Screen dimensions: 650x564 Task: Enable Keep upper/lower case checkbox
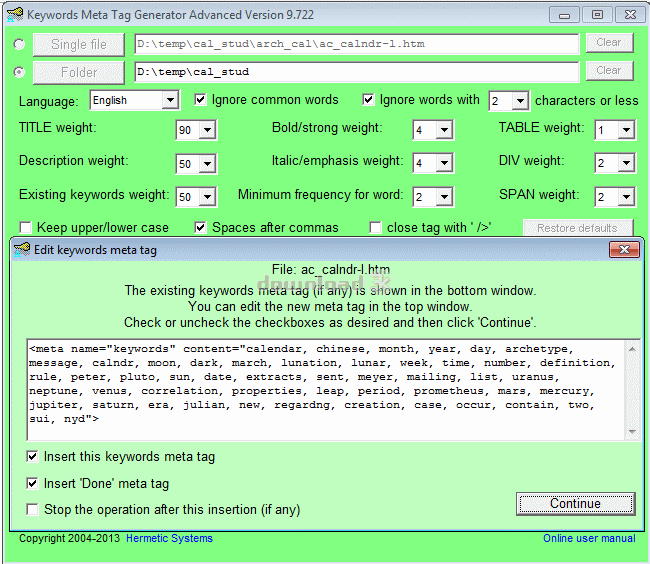[x=26, y=228]
